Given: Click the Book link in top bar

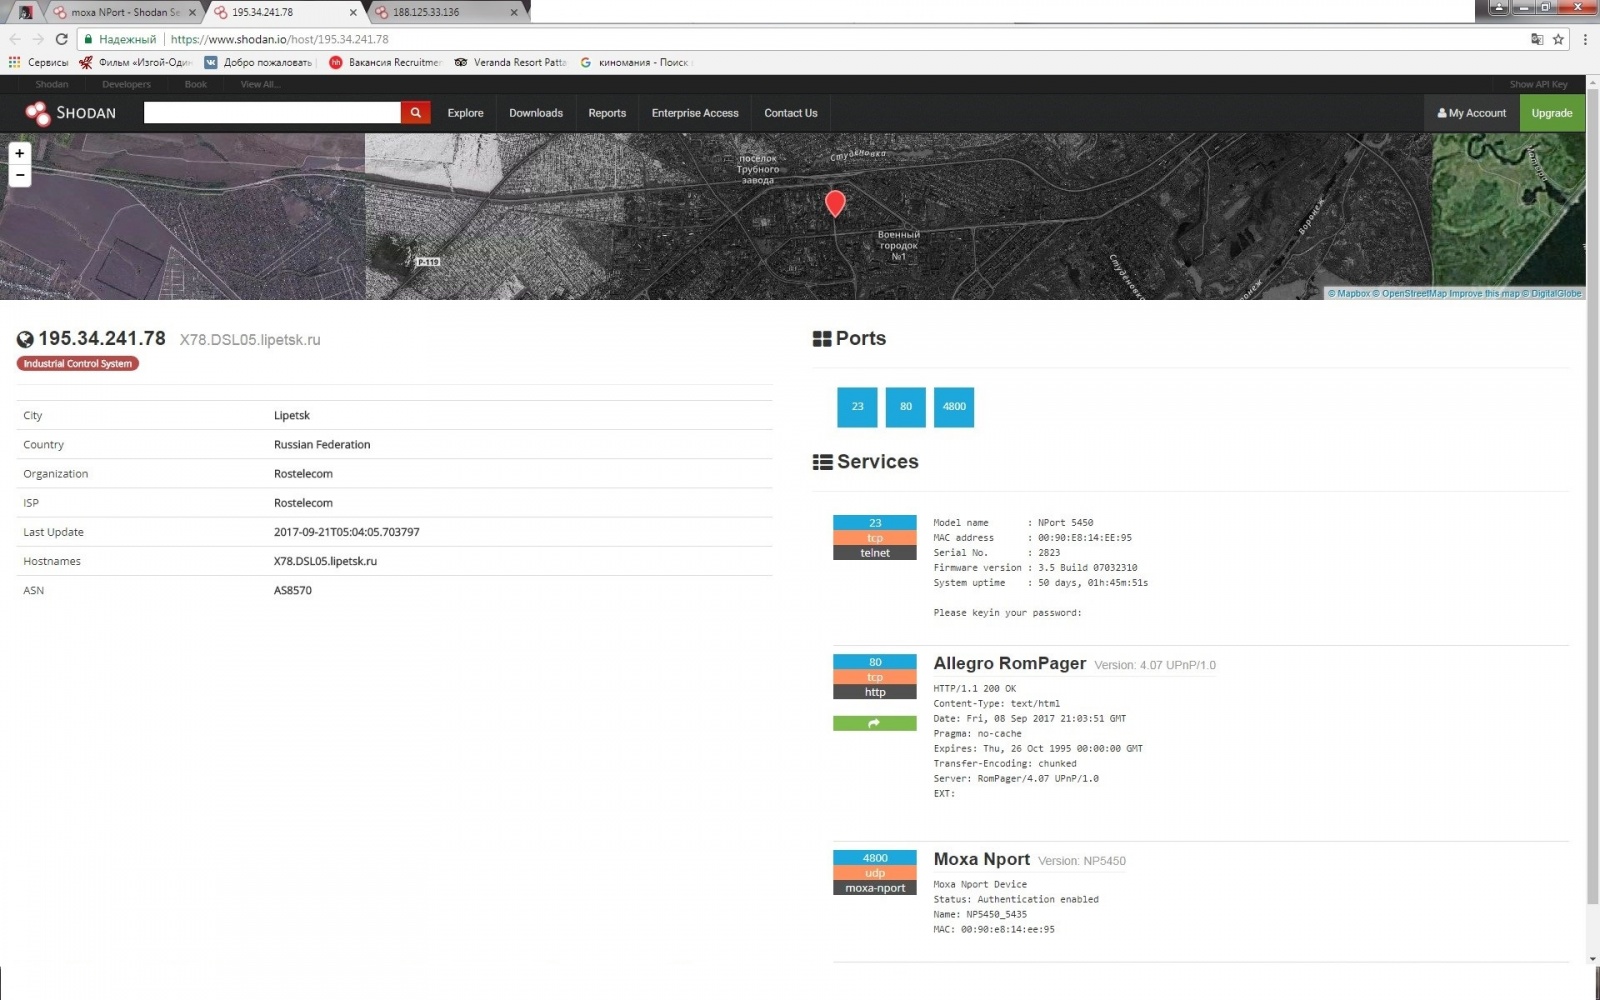Looking at the screenshot, I should (196, 84).
